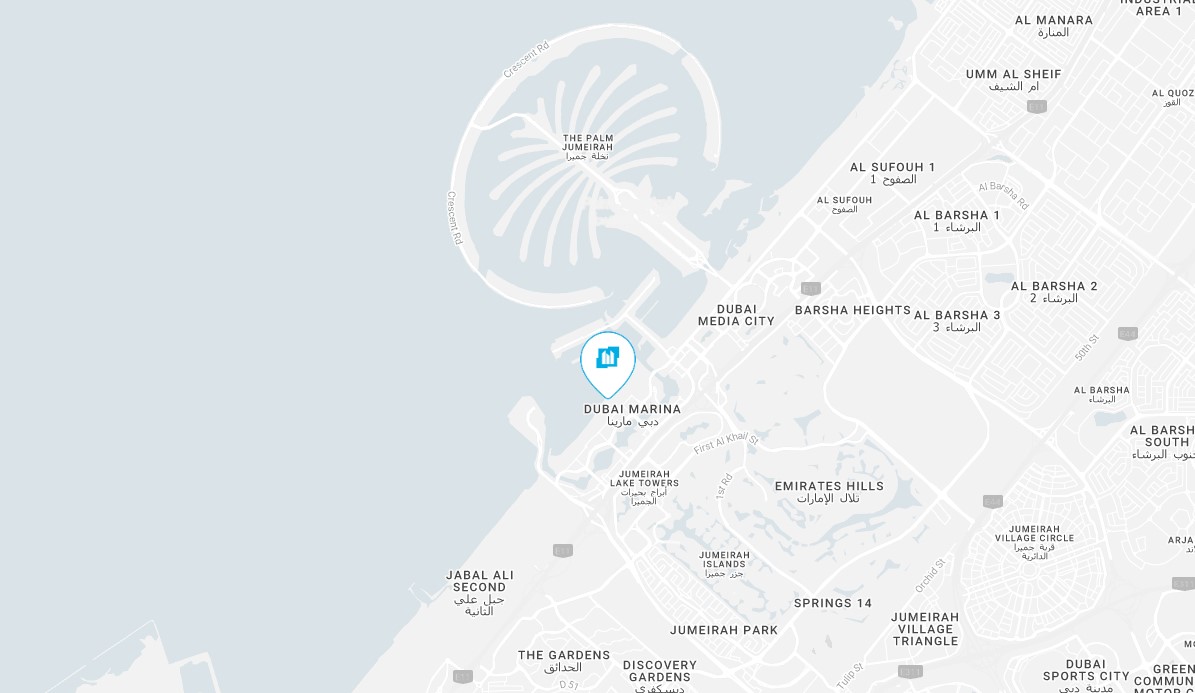Click the blue building map pin marker
The width and height of the screenshot is (1195, 693).
[607, 364]
